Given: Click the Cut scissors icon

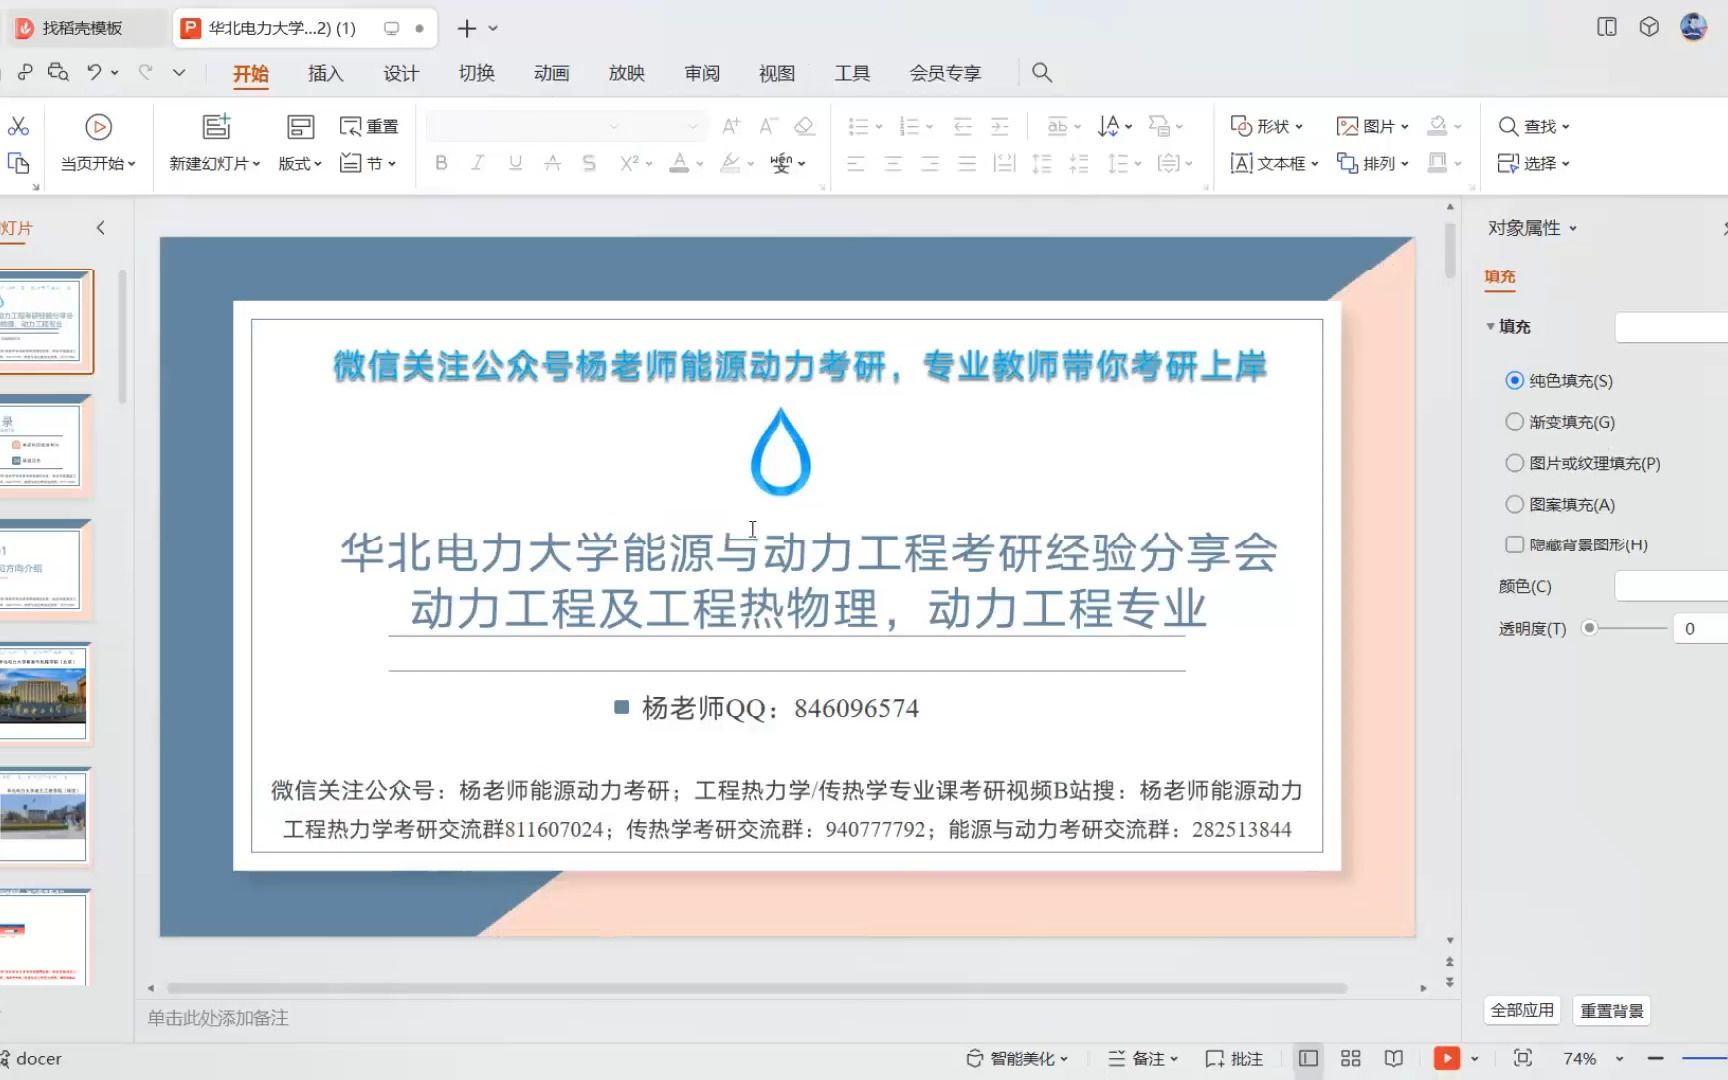Looking at the screenshot, I should 18,126.
